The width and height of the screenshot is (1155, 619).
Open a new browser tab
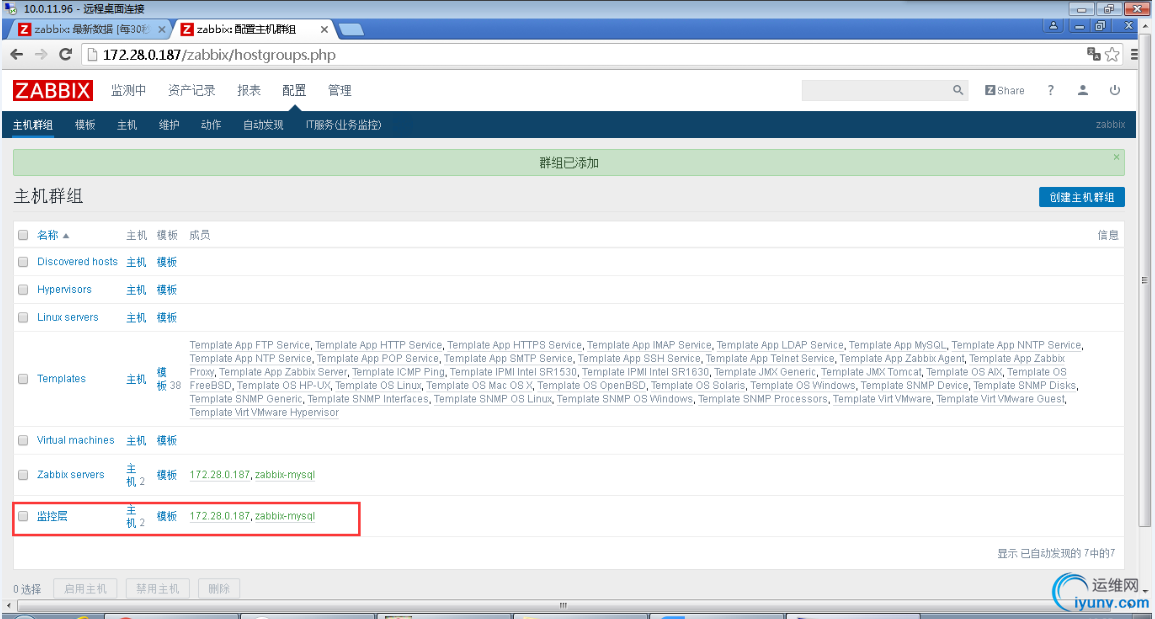coord(352,29)
